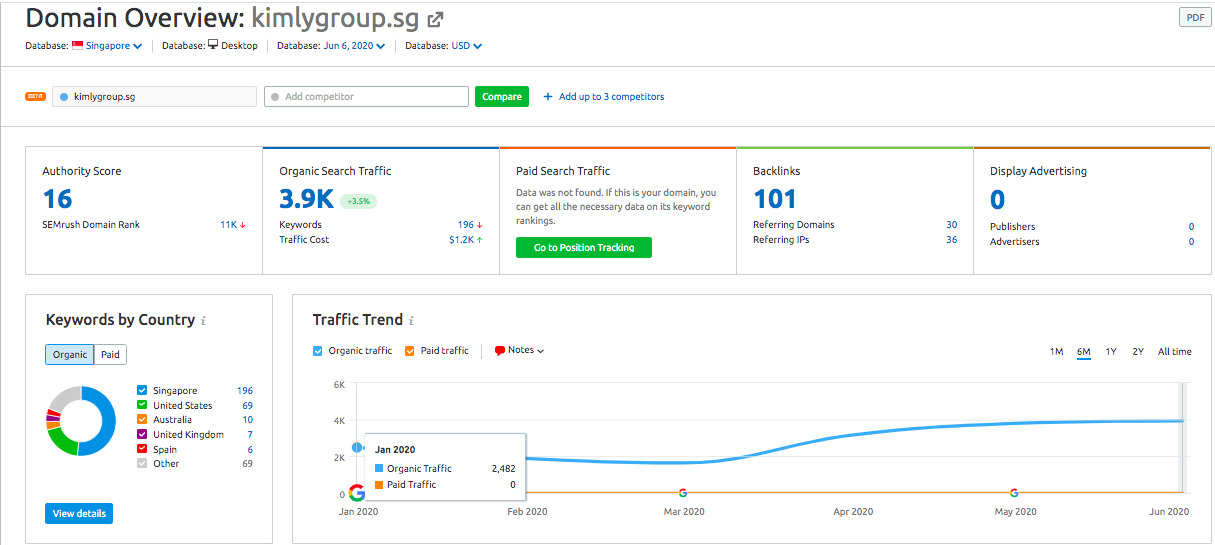Click the red Notes speech-bubble icon
The width and height of the screenshot is (1215, 545).
click(500, 351)
